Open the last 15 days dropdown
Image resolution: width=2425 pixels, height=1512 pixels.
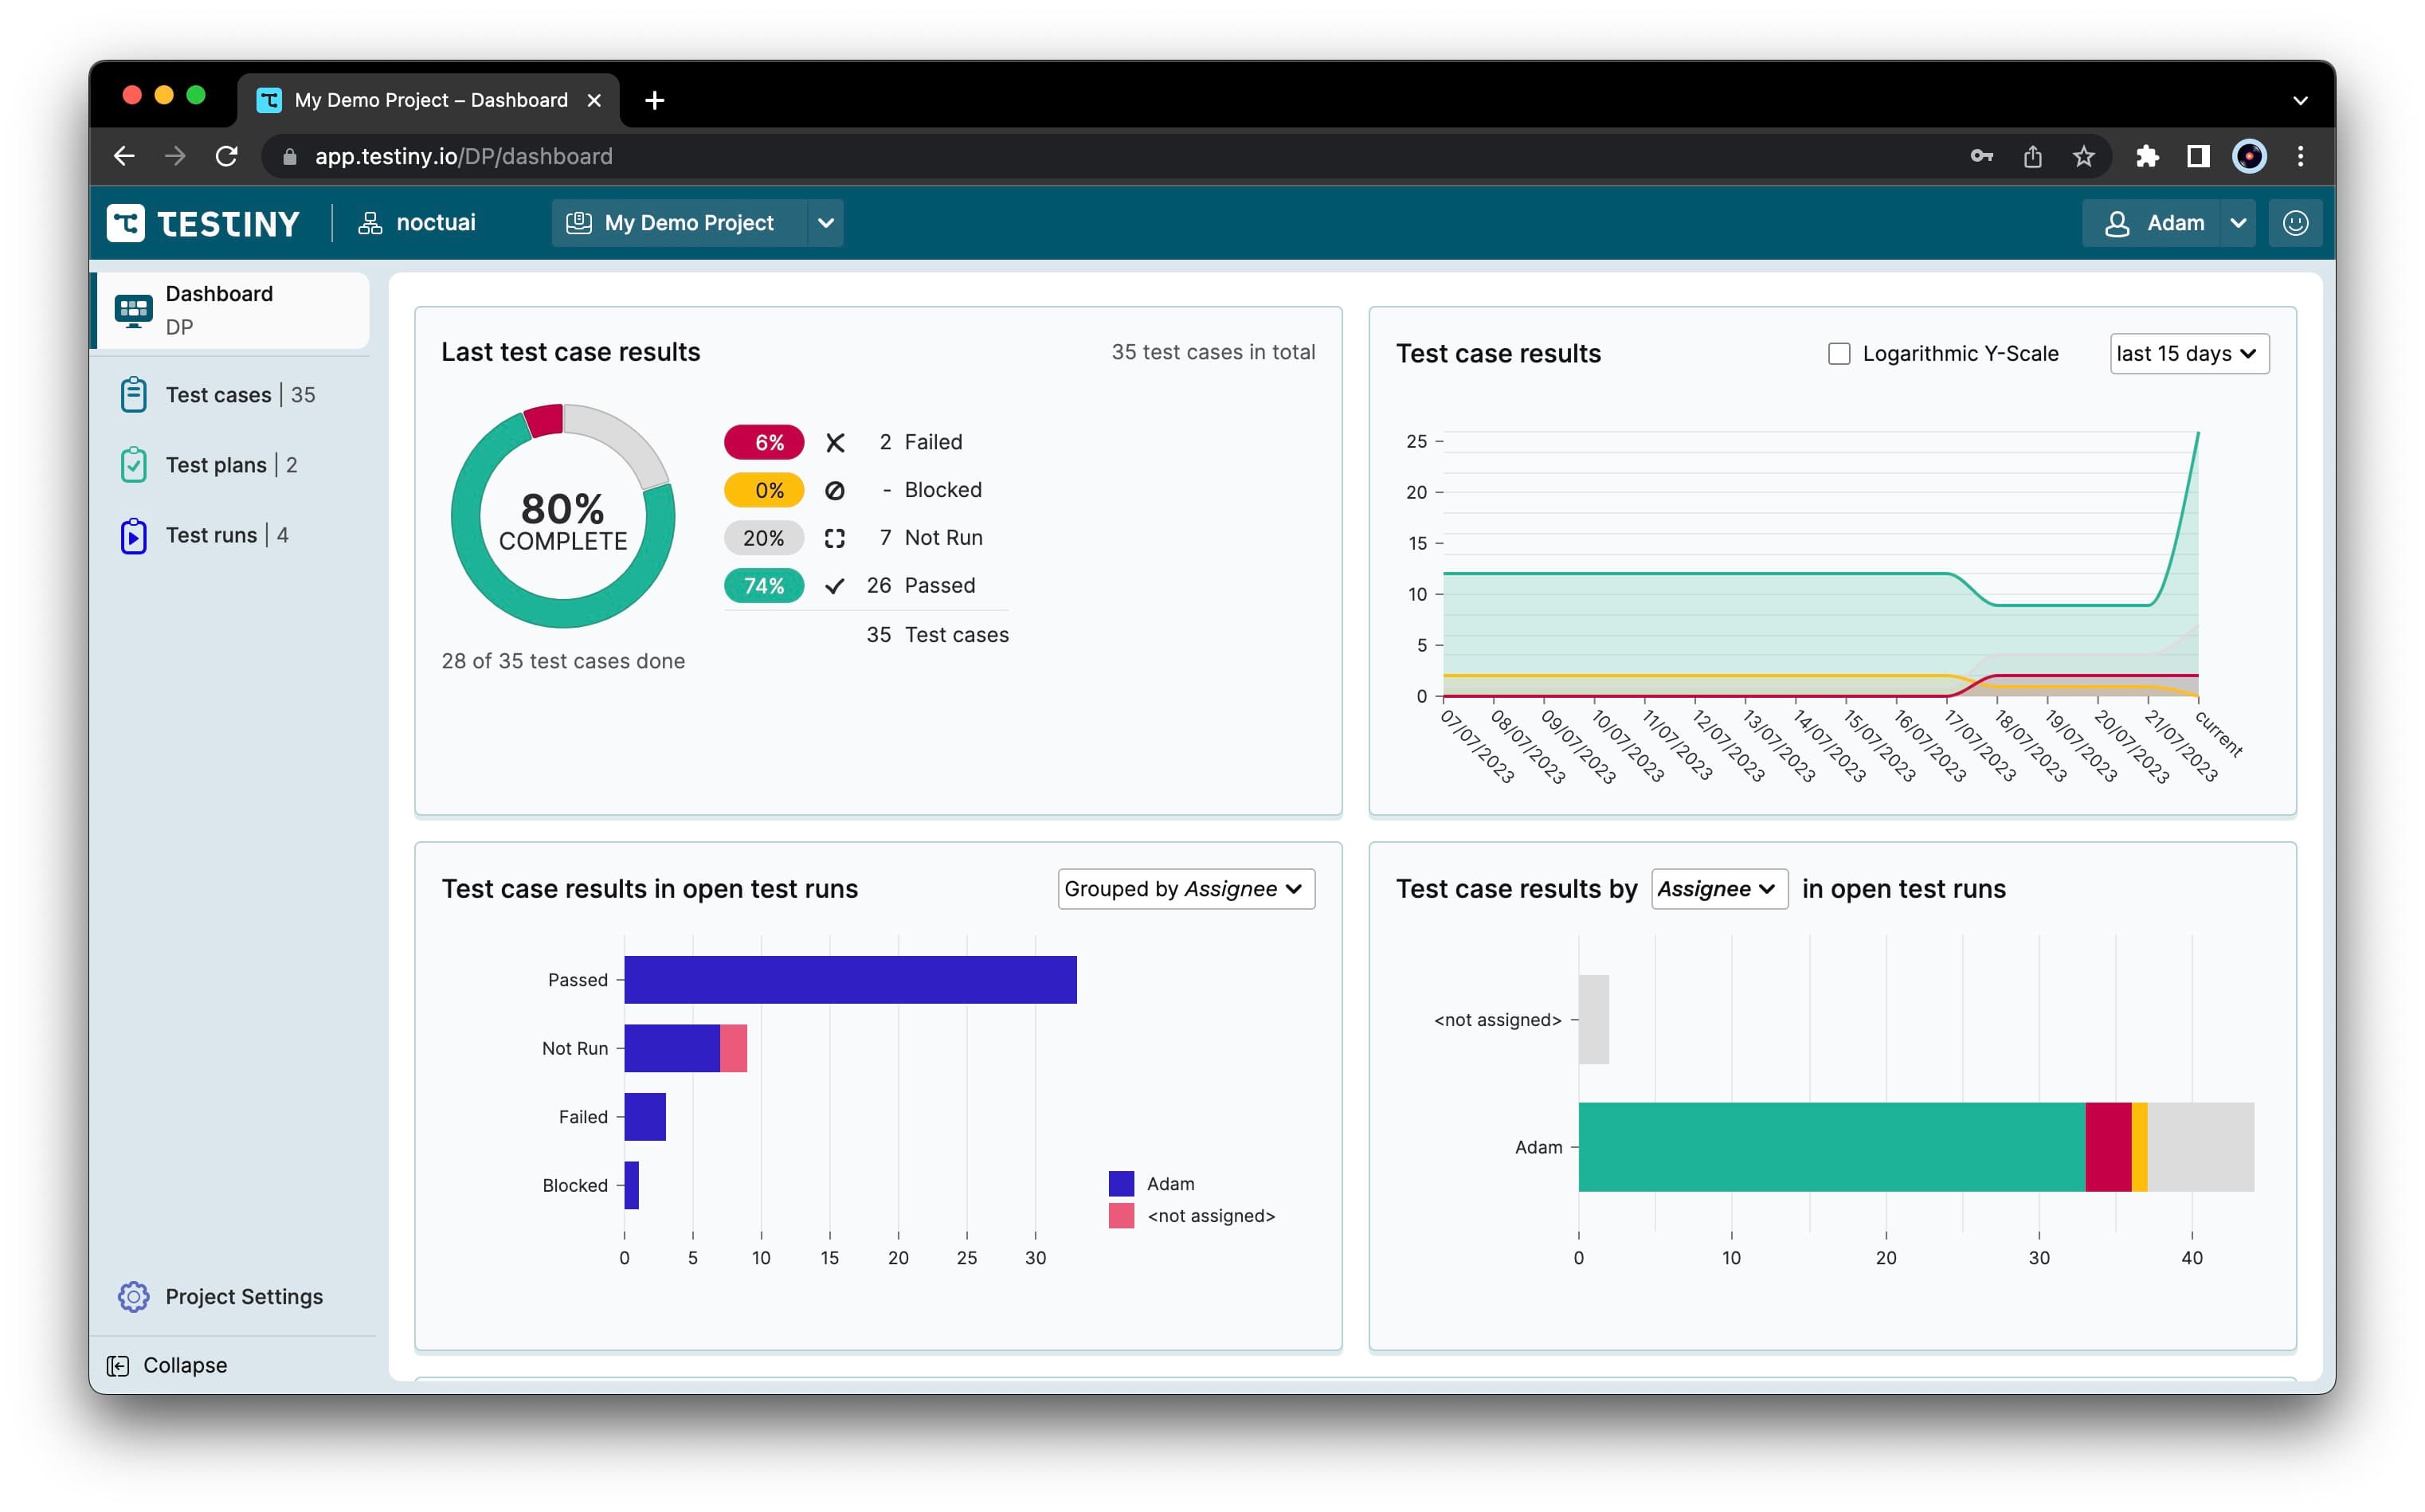pyautogui.click(x=2188, y=354)
